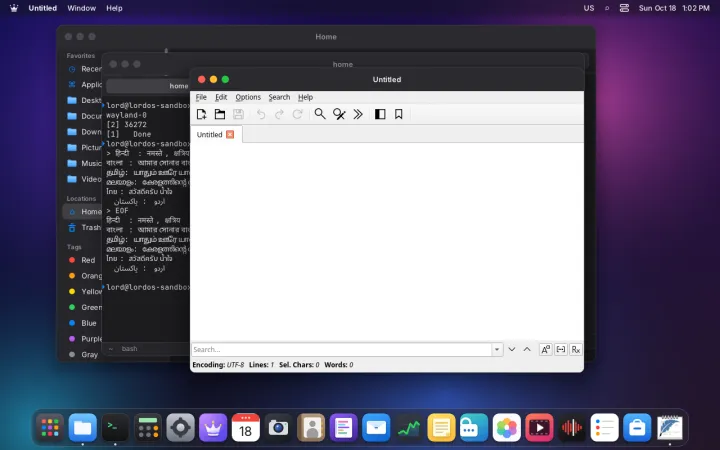
Task: Open the Search menu in the editor
Action: click(279, 97)
